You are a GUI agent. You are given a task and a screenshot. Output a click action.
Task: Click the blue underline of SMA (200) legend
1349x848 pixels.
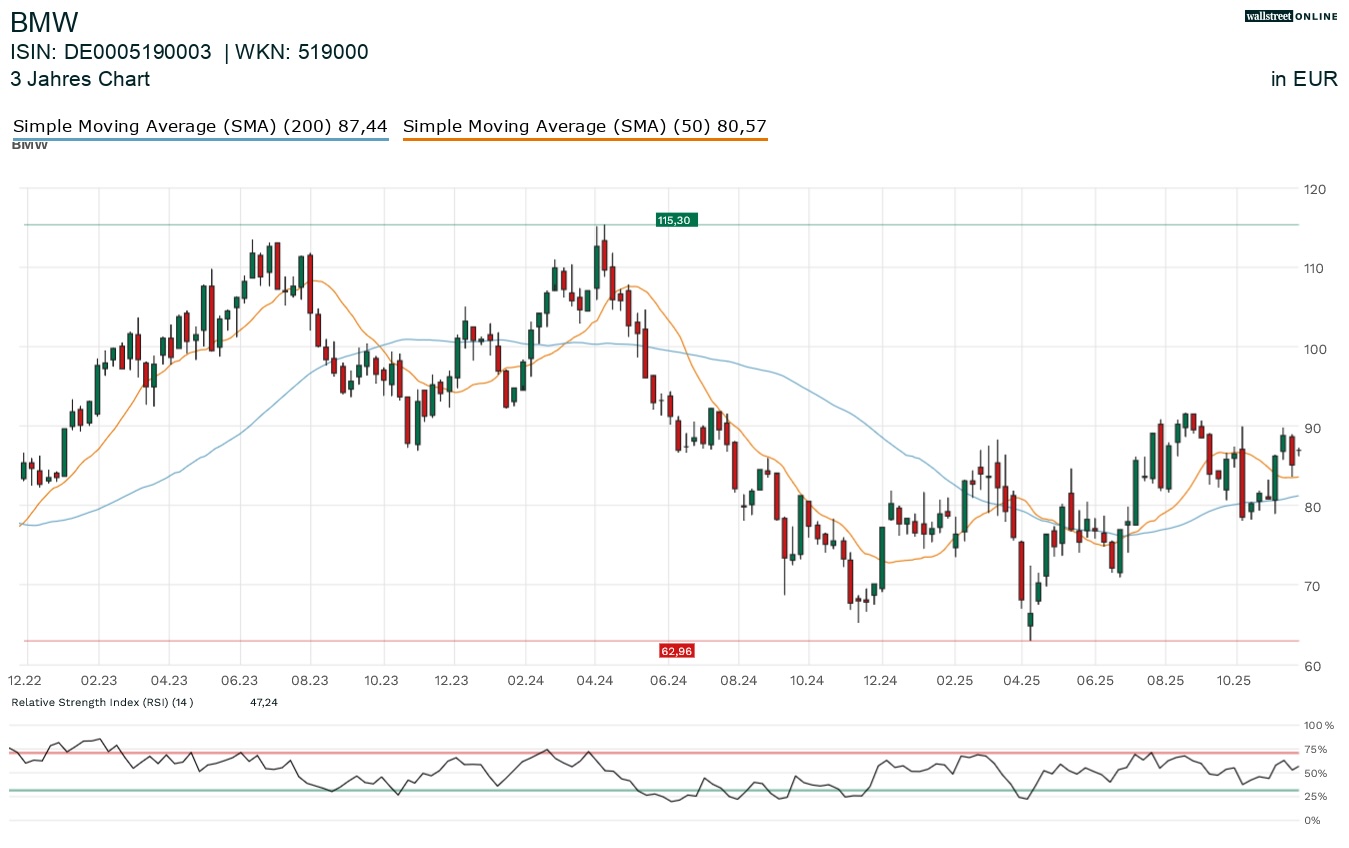click(x=199, y=140)
